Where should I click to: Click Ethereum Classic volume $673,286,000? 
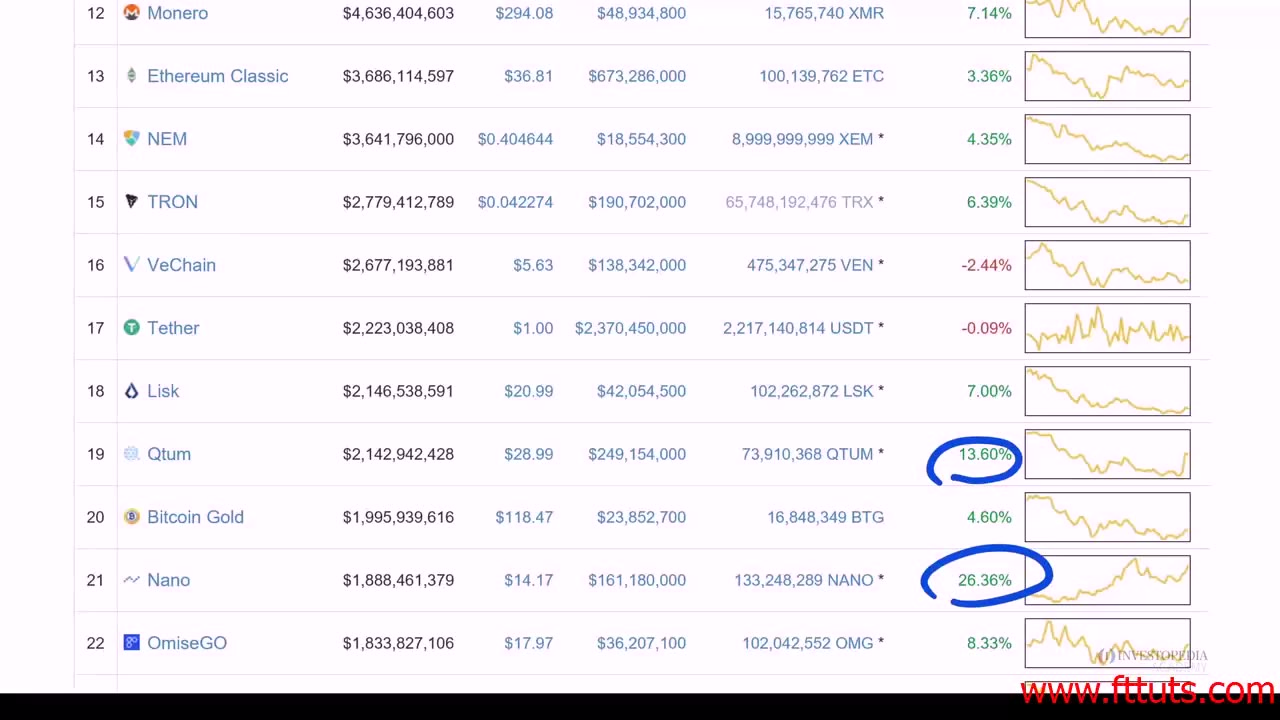(x=637, y=76)
